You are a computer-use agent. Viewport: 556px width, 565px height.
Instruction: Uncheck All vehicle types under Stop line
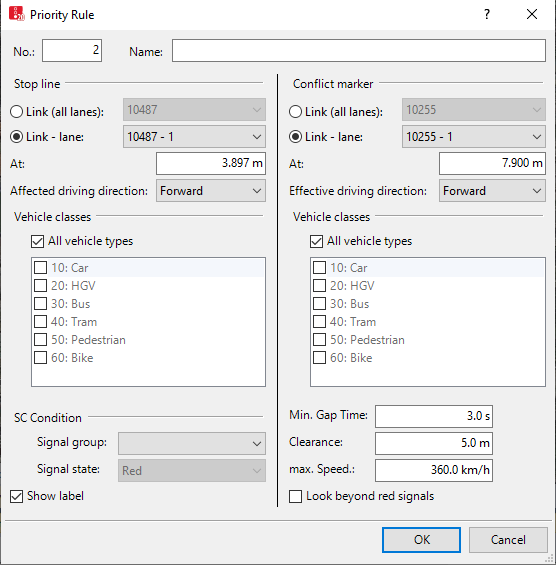(37, 241)
